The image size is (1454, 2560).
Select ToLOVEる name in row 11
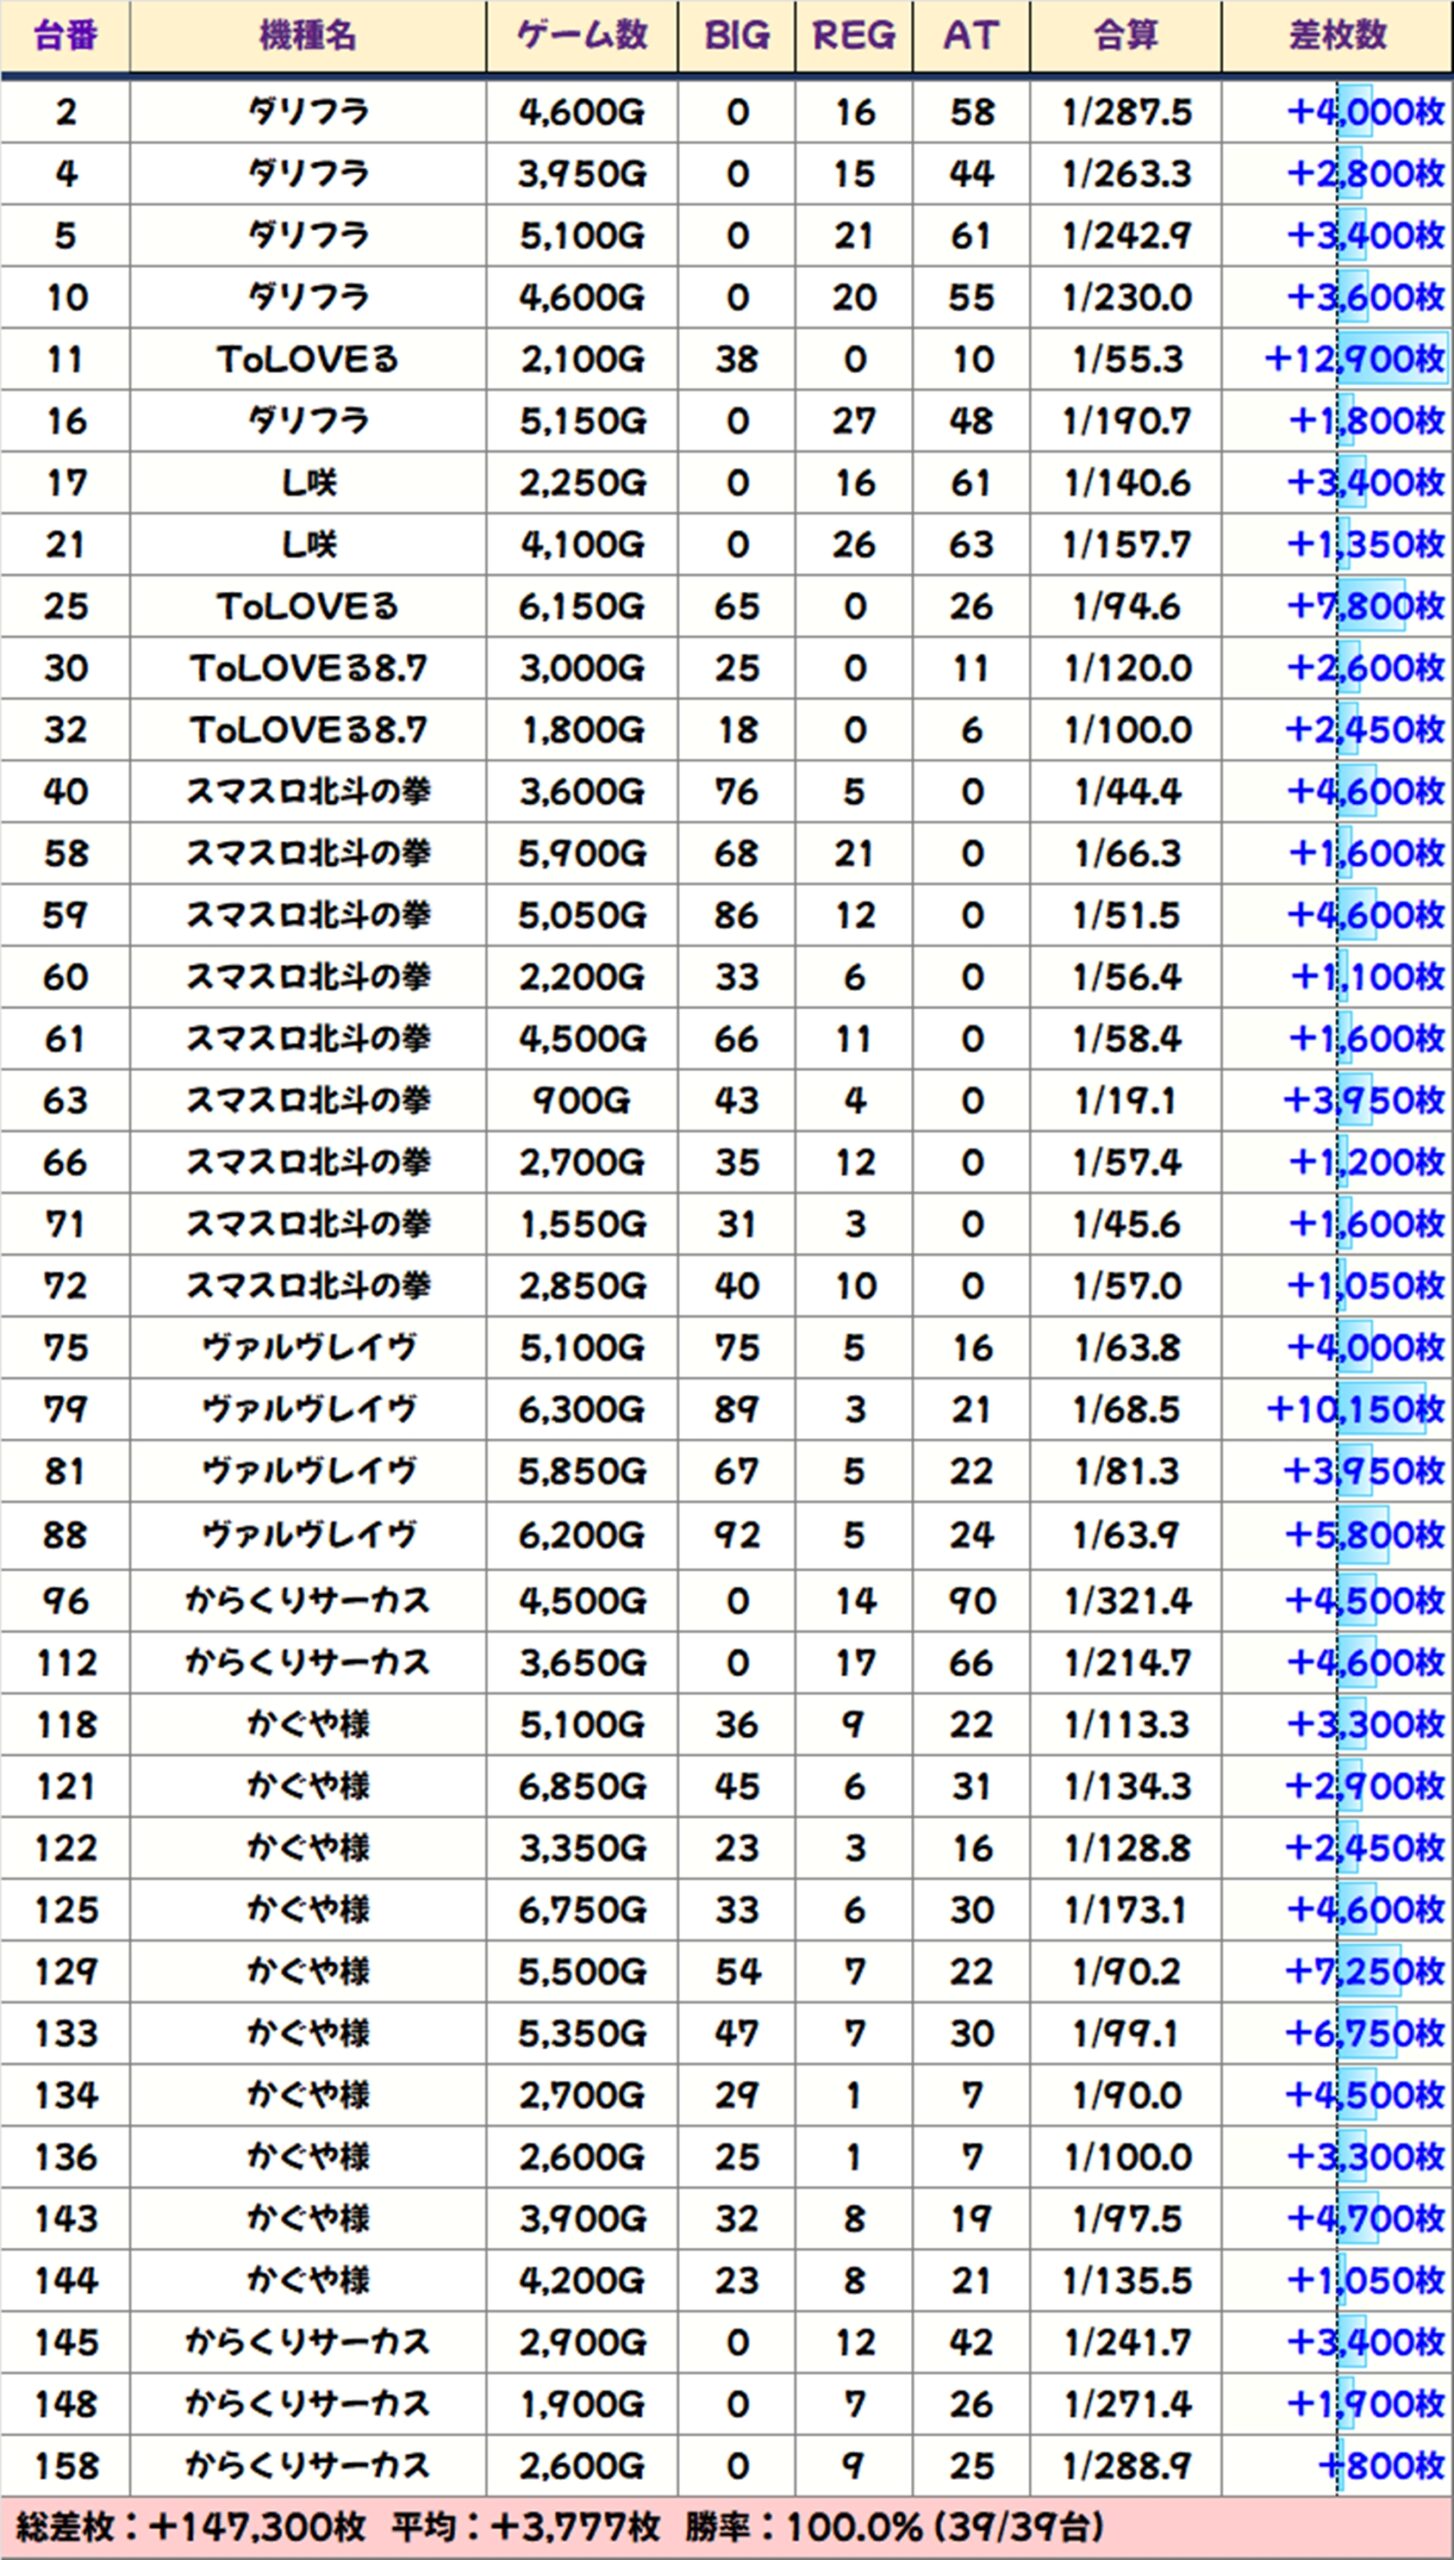click(x=308, y=359)
